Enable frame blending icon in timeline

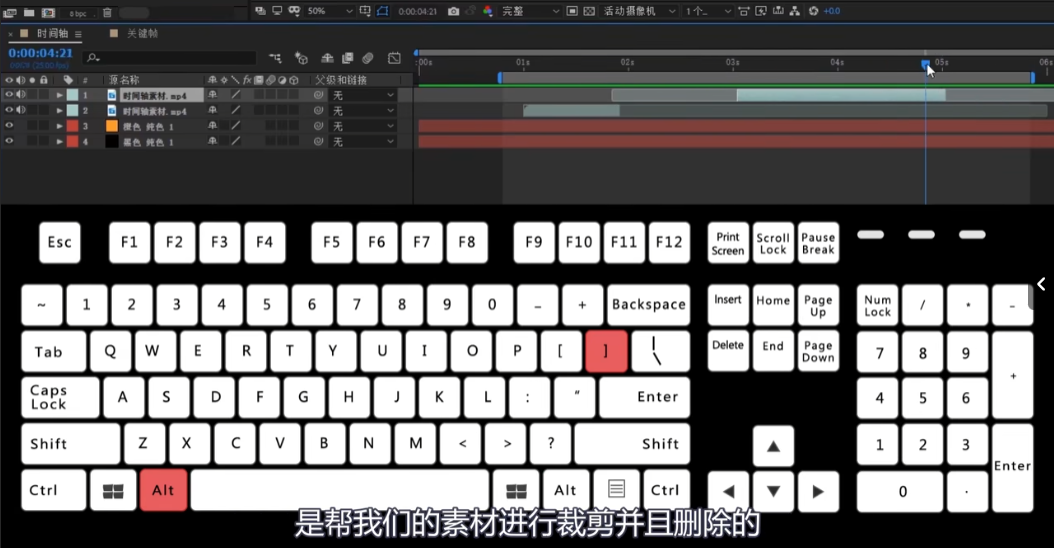(x=348, y=58)
